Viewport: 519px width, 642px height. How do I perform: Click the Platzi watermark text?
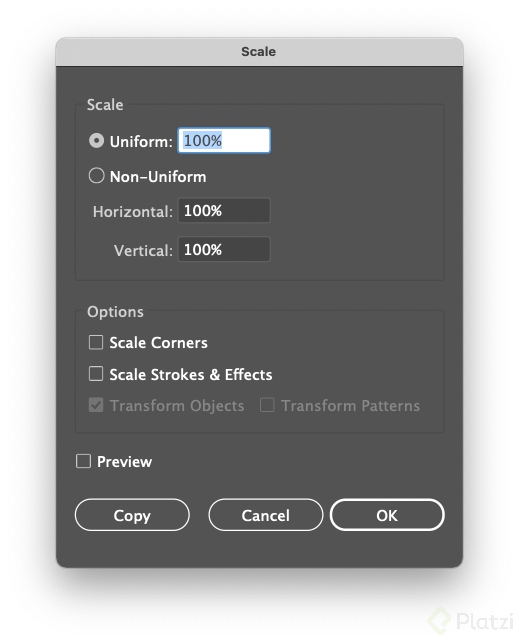coord(485,621)
